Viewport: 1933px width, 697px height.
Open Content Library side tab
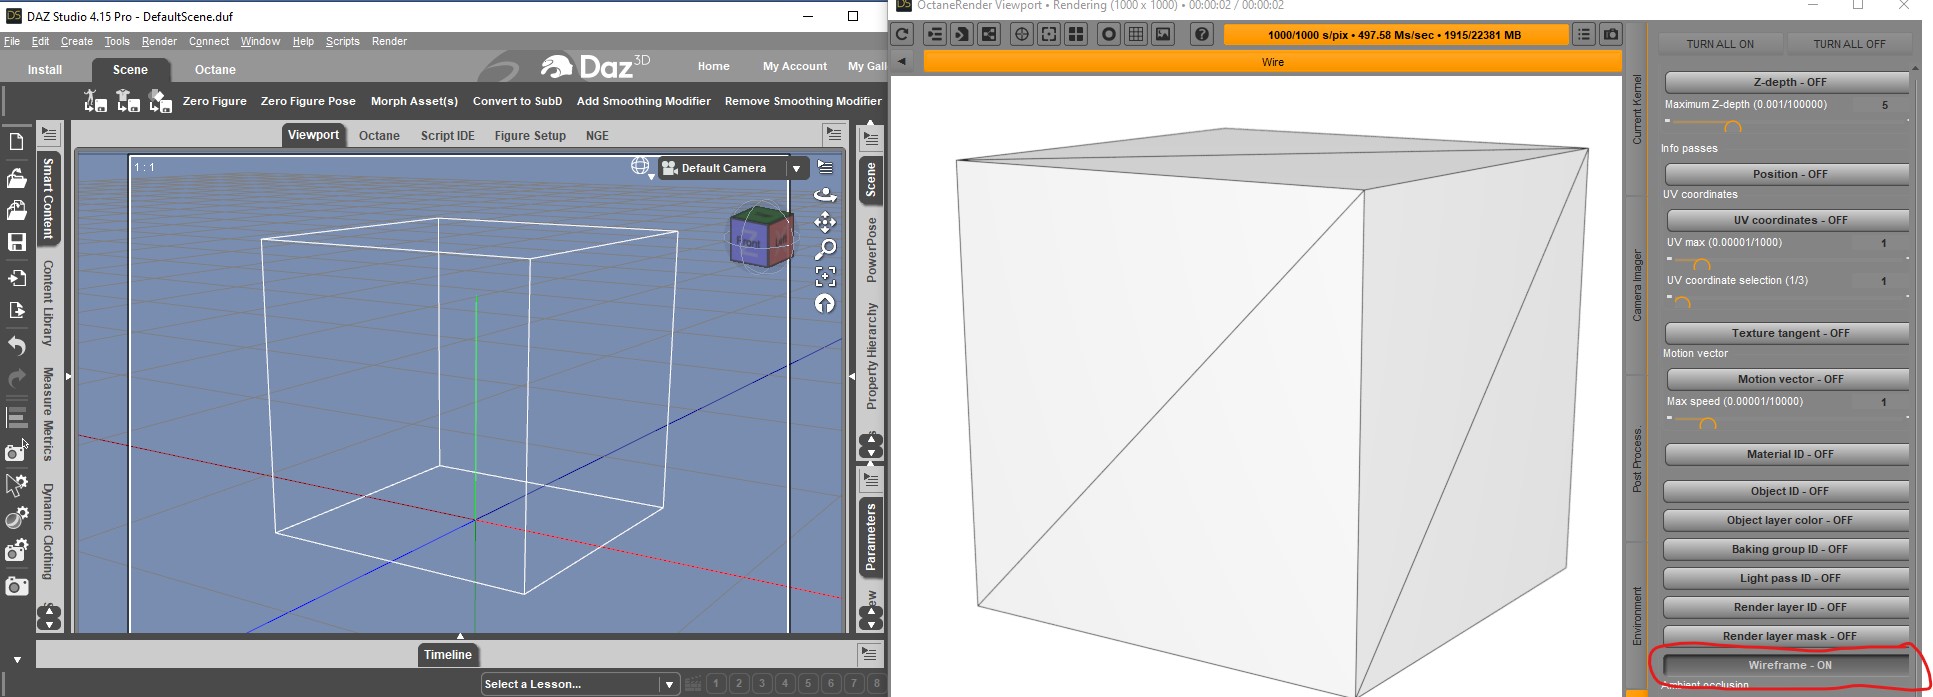click(x=48, y=303)
